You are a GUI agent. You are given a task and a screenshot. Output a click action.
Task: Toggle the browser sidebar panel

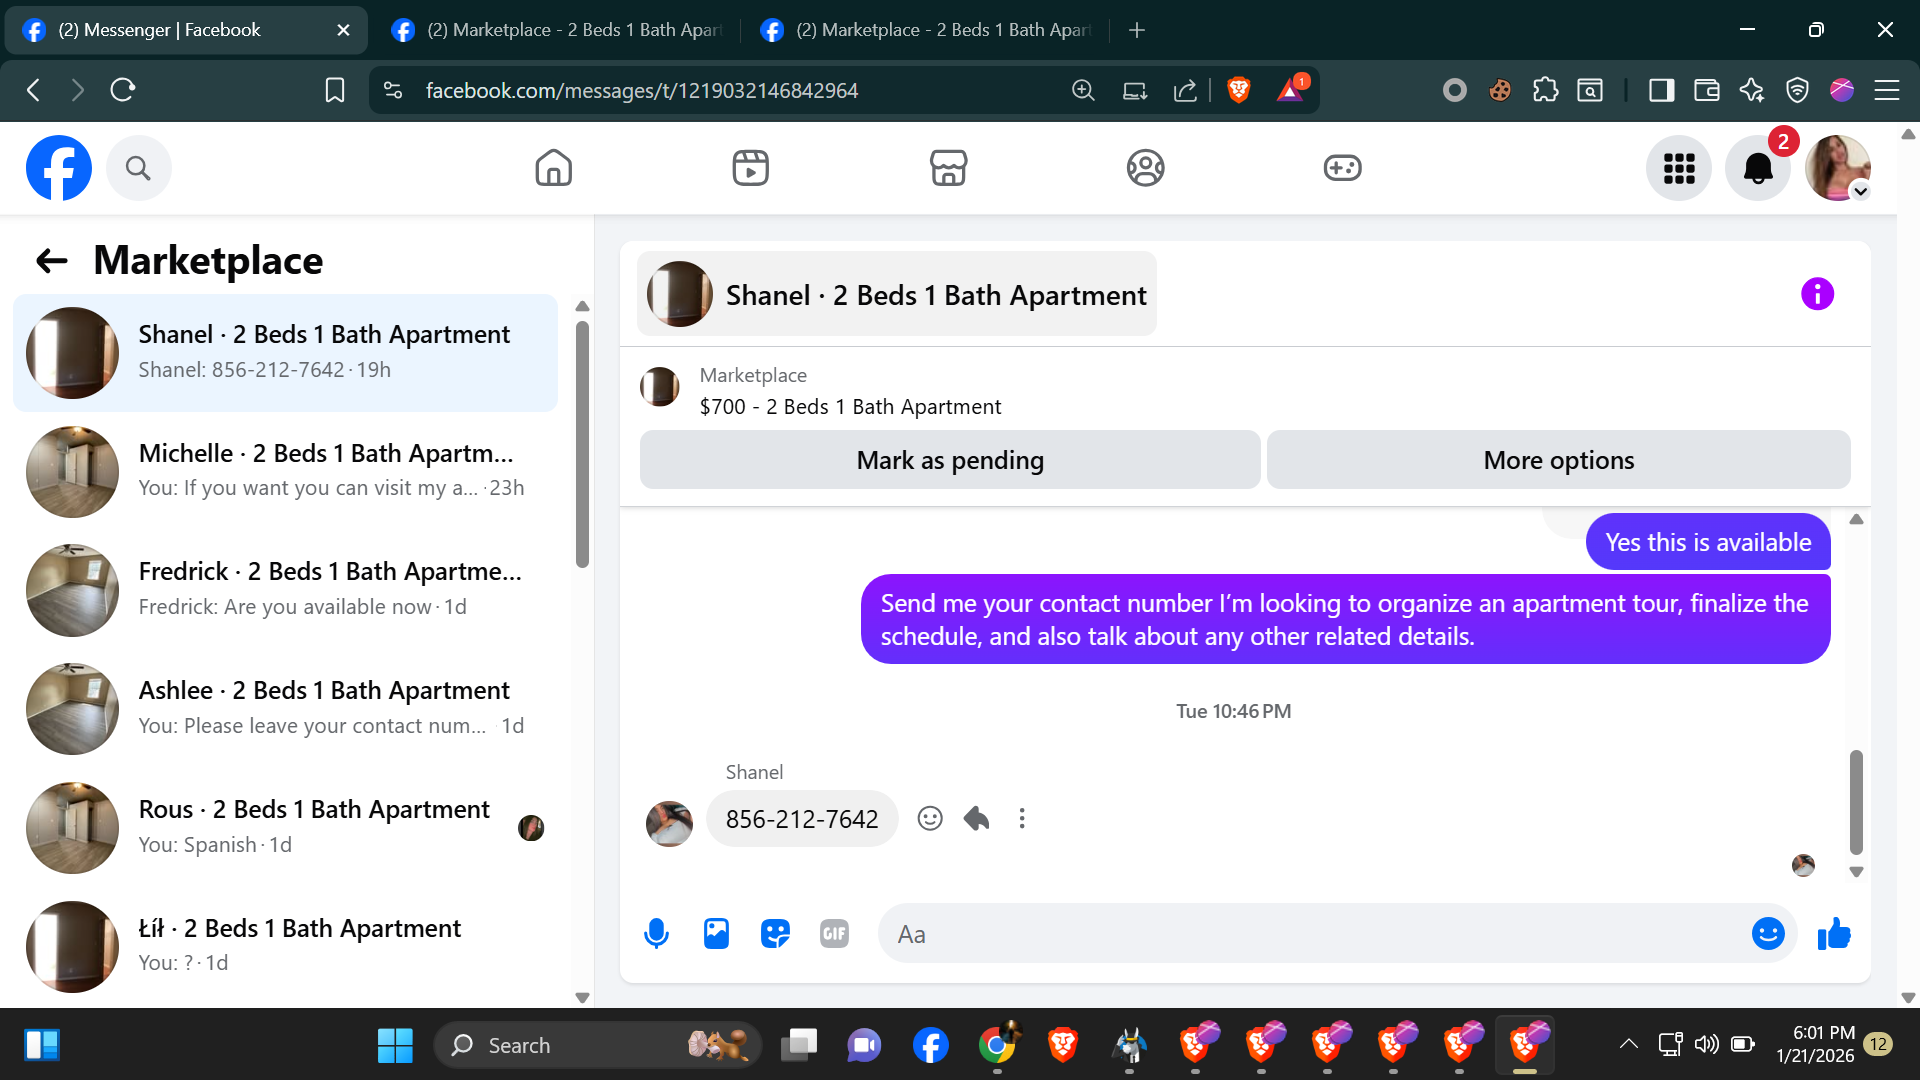(1661, 90)
